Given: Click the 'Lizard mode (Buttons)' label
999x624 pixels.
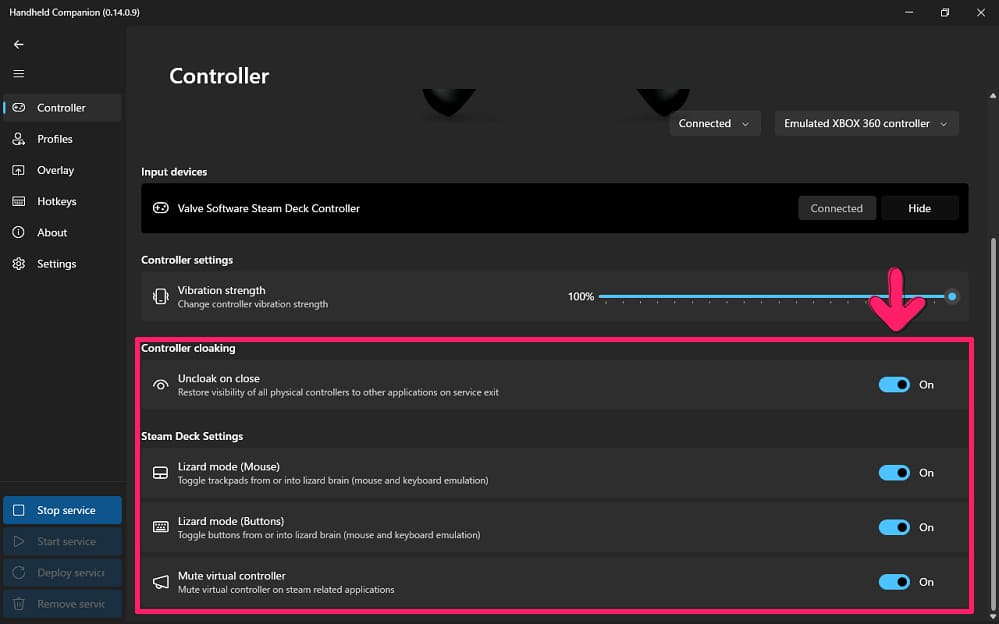Looking at the screenshot, I should pos(231,521).
